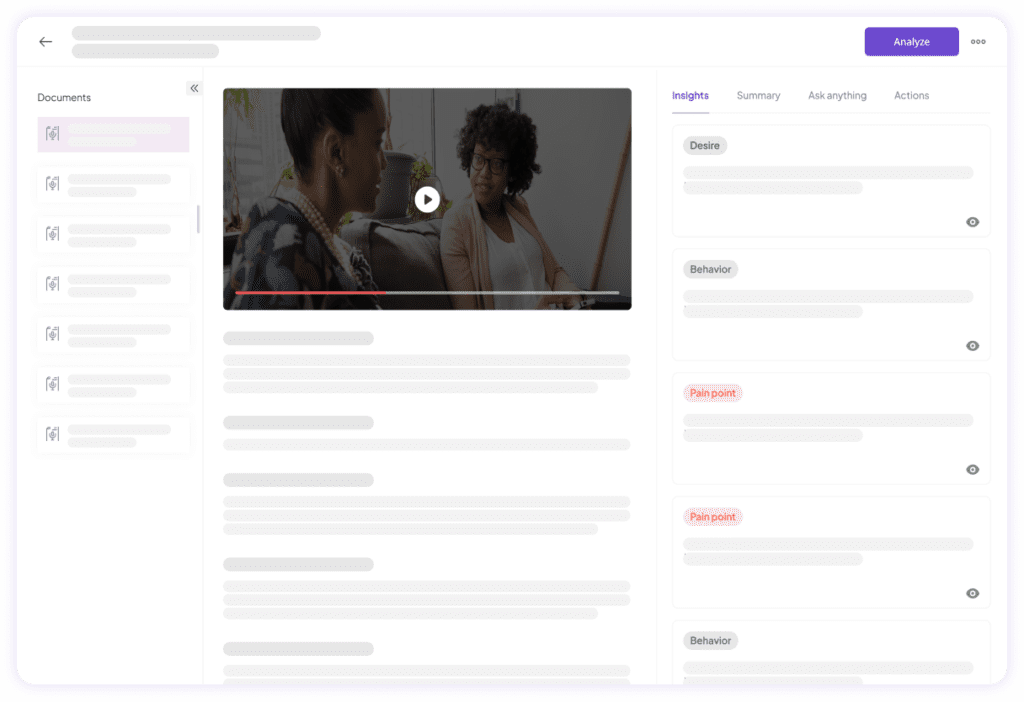Screen dimensions: 1024x702
Task: Toggle visibility on the first Pain point card
Action: (972, 470)
